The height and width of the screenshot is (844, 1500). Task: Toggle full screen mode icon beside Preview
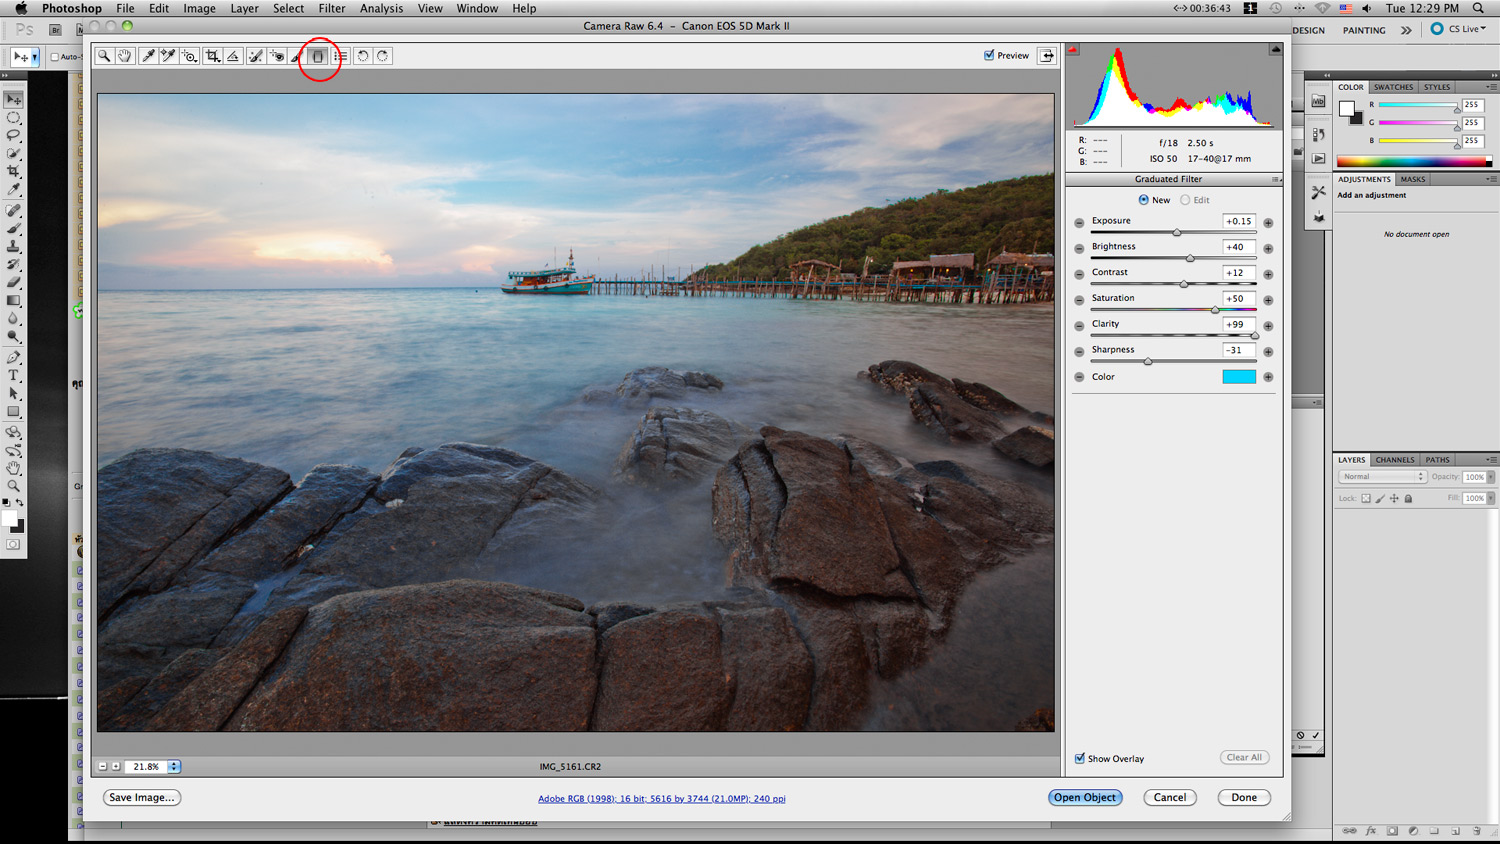coord(1047,56)
